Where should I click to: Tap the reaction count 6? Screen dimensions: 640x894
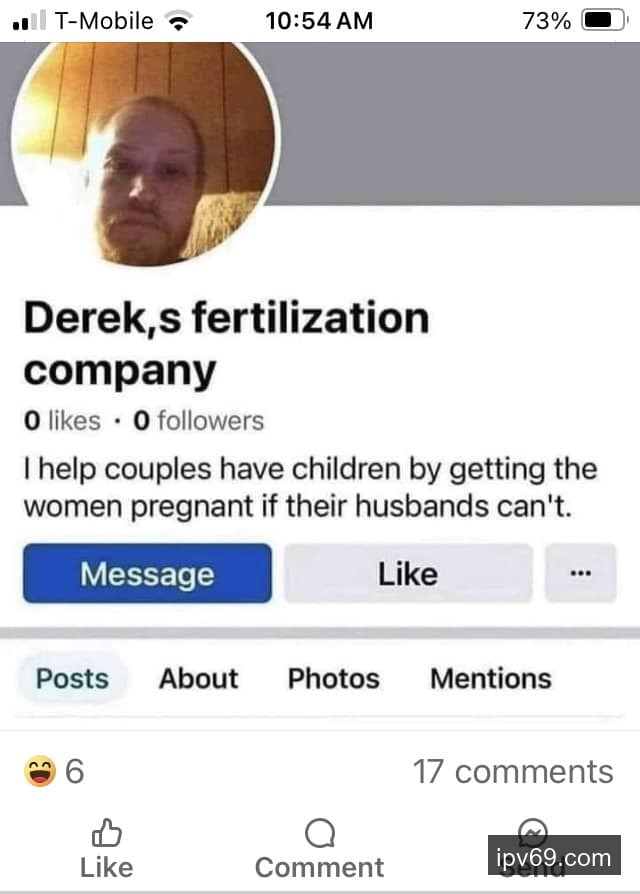click(x=75, y=771)
